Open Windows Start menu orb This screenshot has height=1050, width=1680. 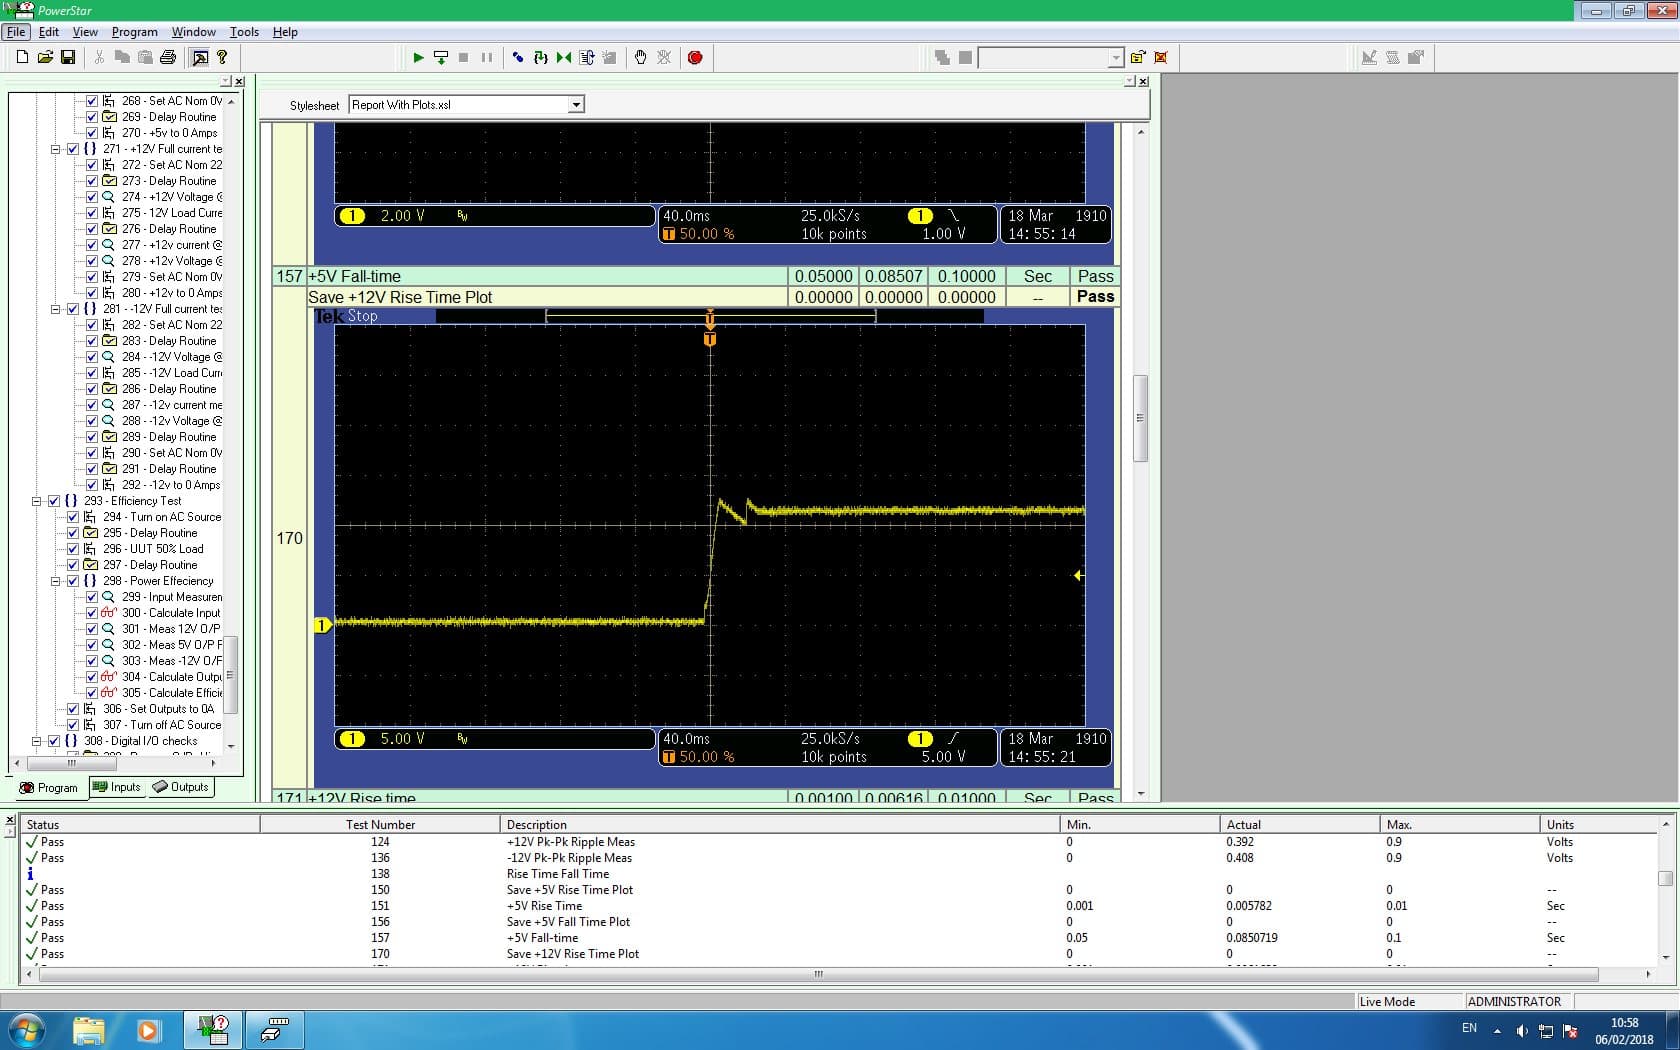tap(27, 1029)
